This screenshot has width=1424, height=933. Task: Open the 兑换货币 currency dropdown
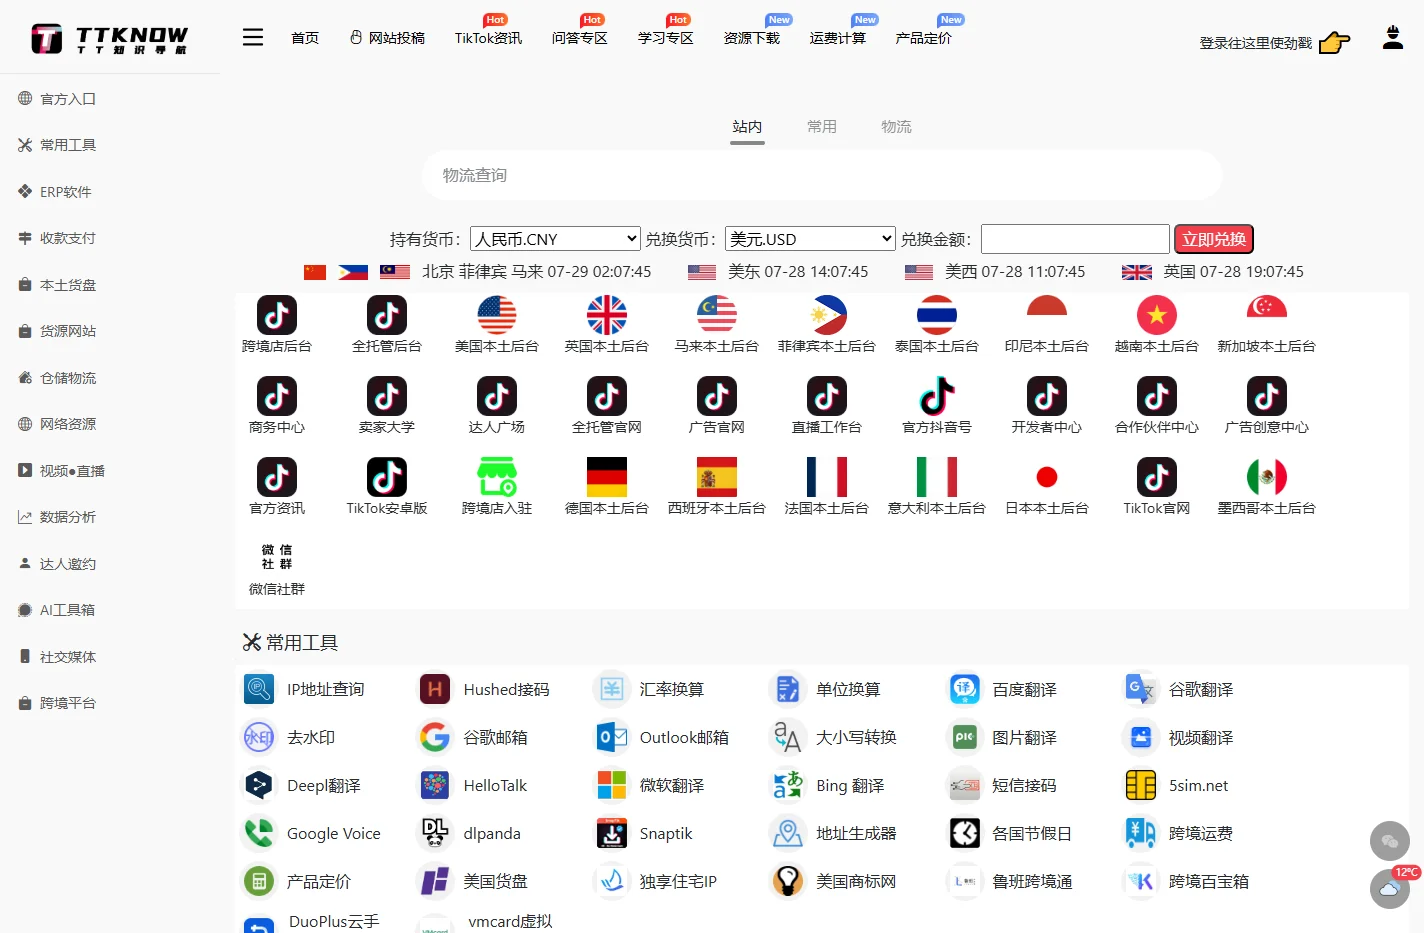(810, 239)
